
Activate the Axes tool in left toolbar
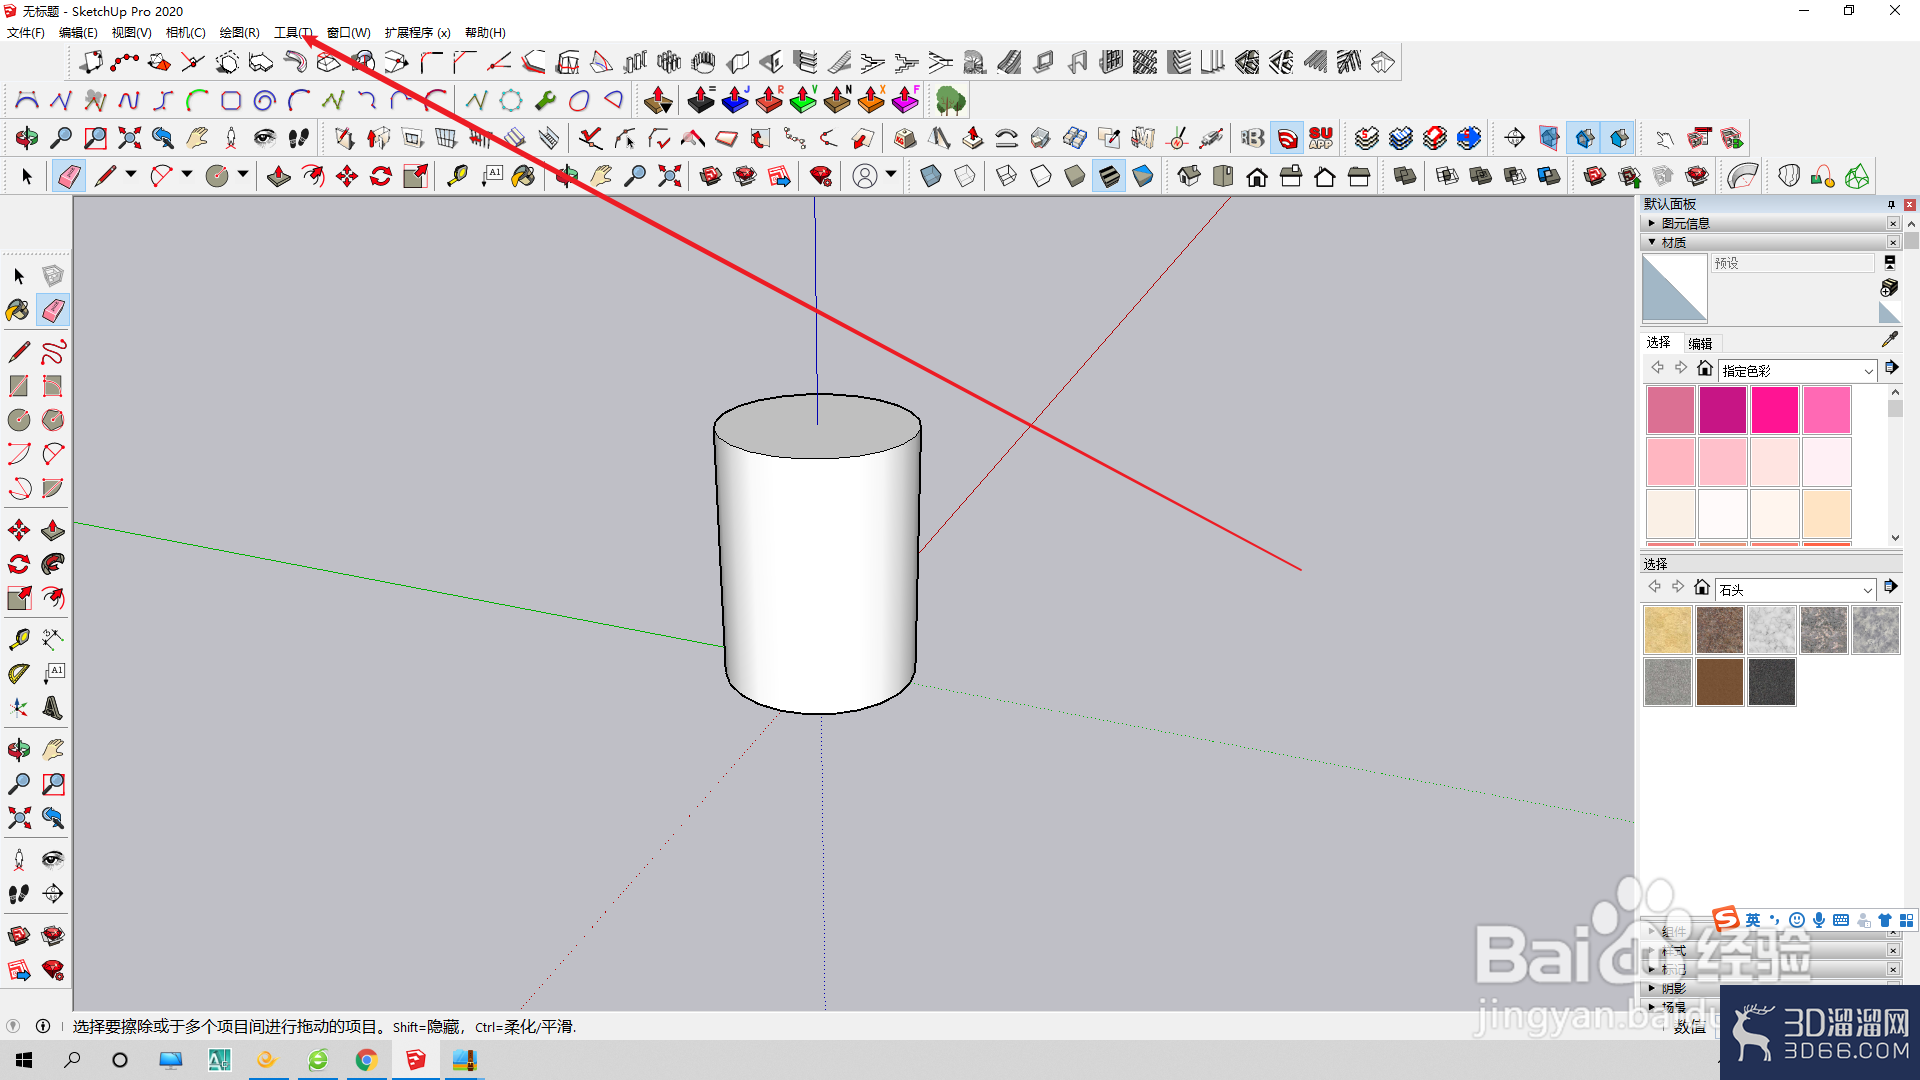18,708
